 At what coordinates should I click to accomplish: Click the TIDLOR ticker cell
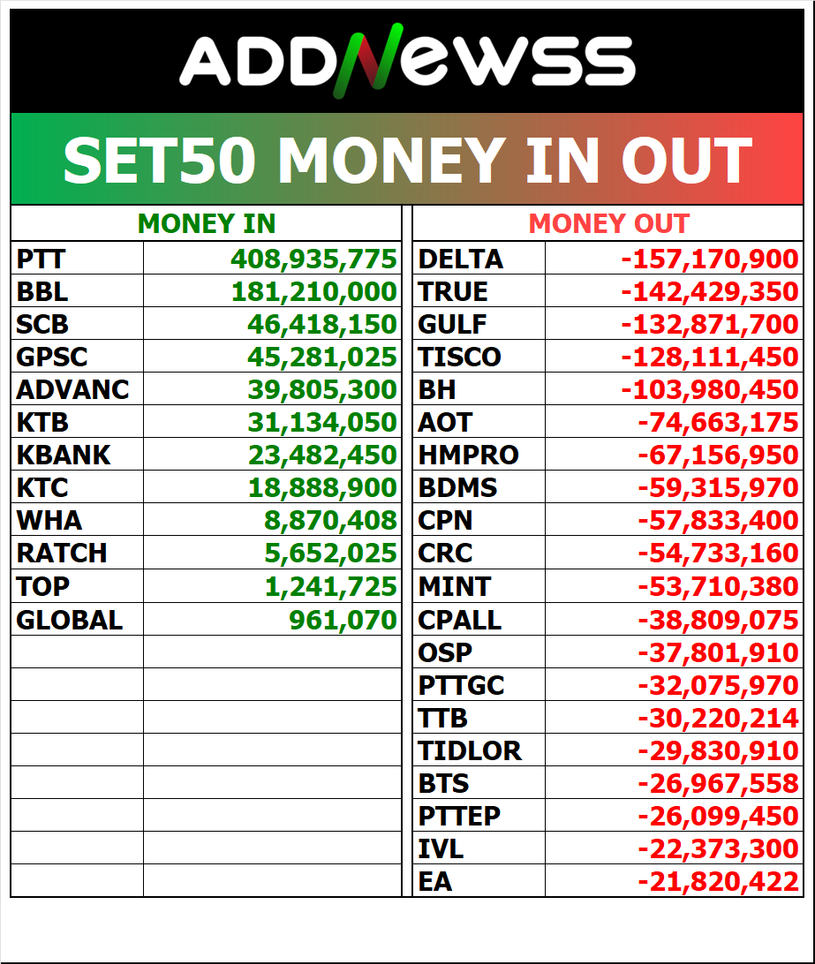click(x=469, y=750)
